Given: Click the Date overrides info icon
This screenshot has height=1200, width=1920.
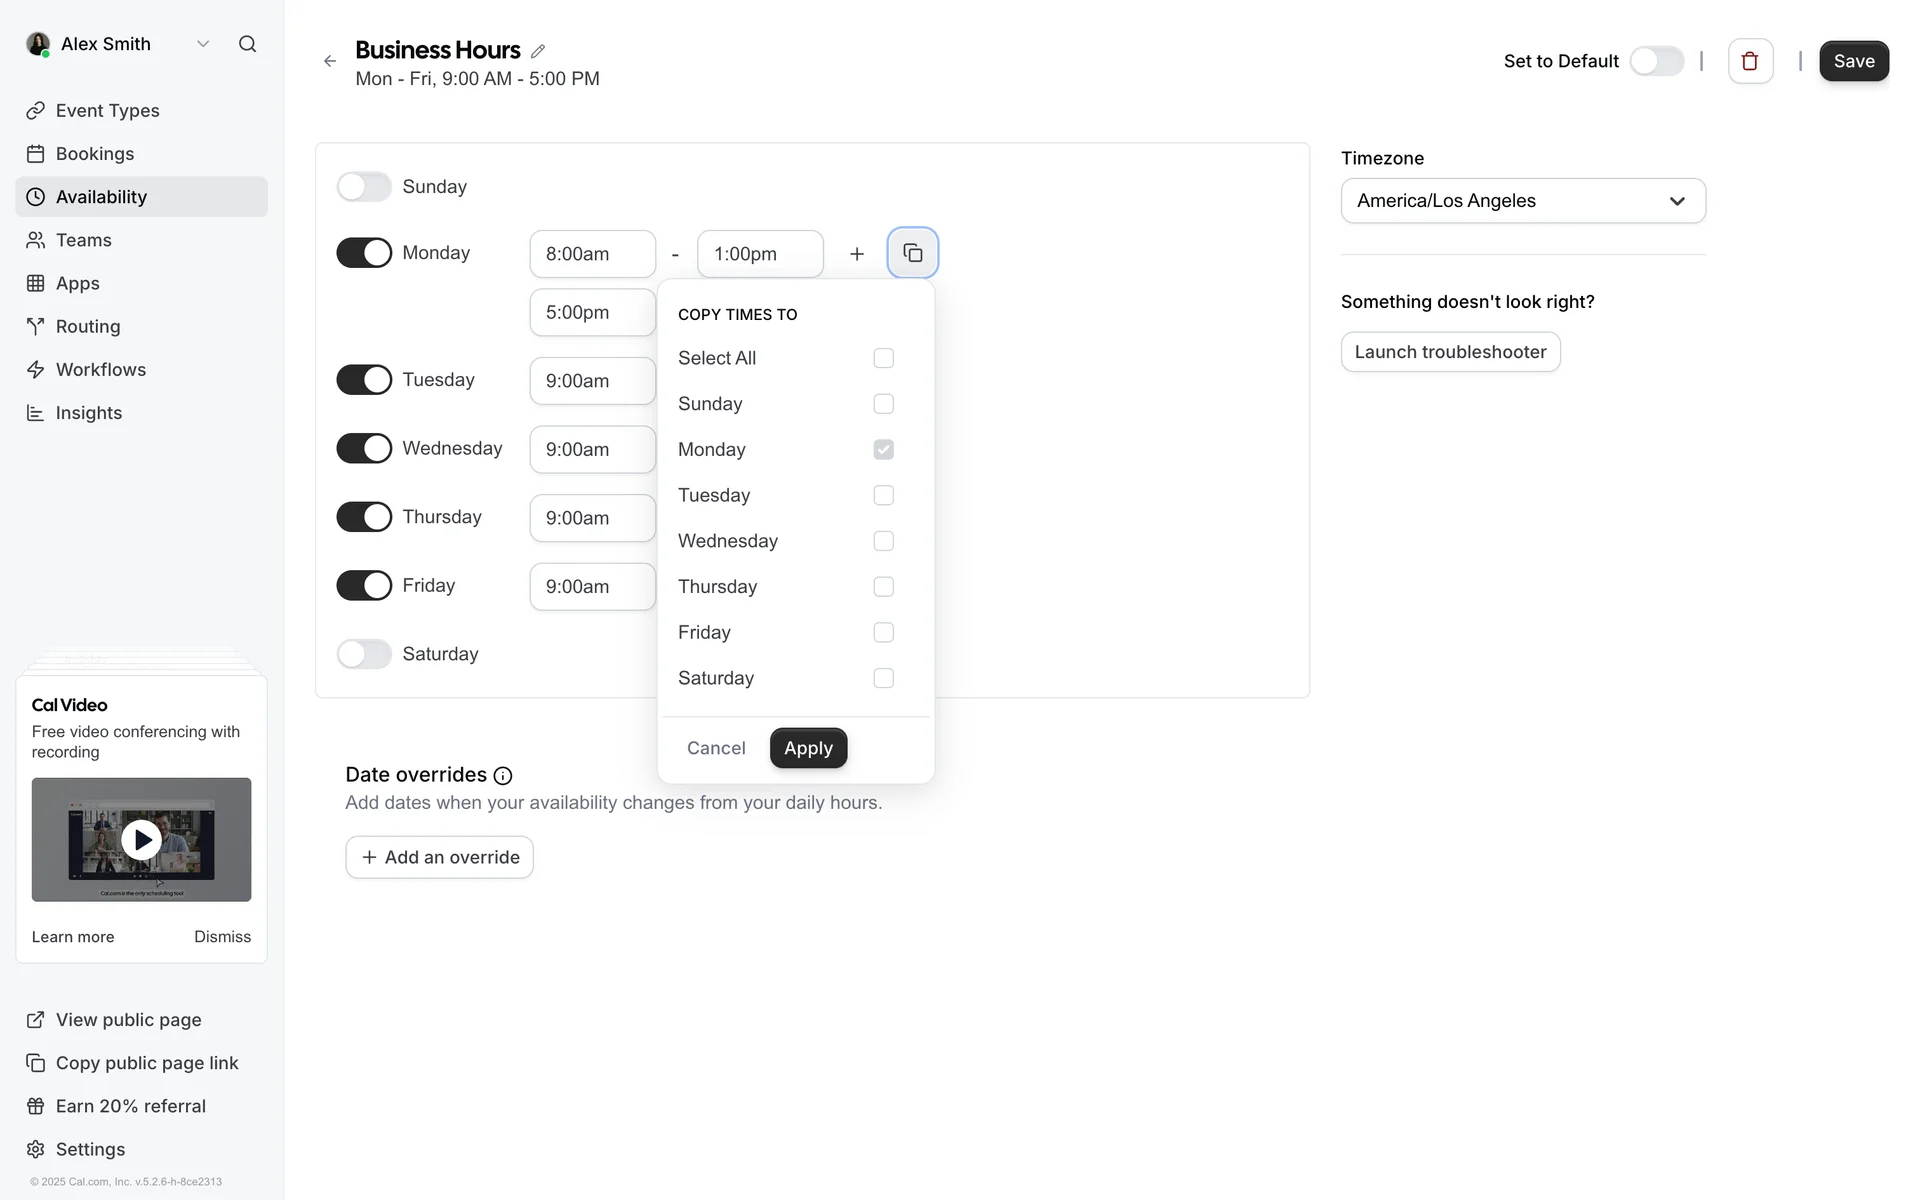Looking at the screenshot, I should tap(503, 776).
